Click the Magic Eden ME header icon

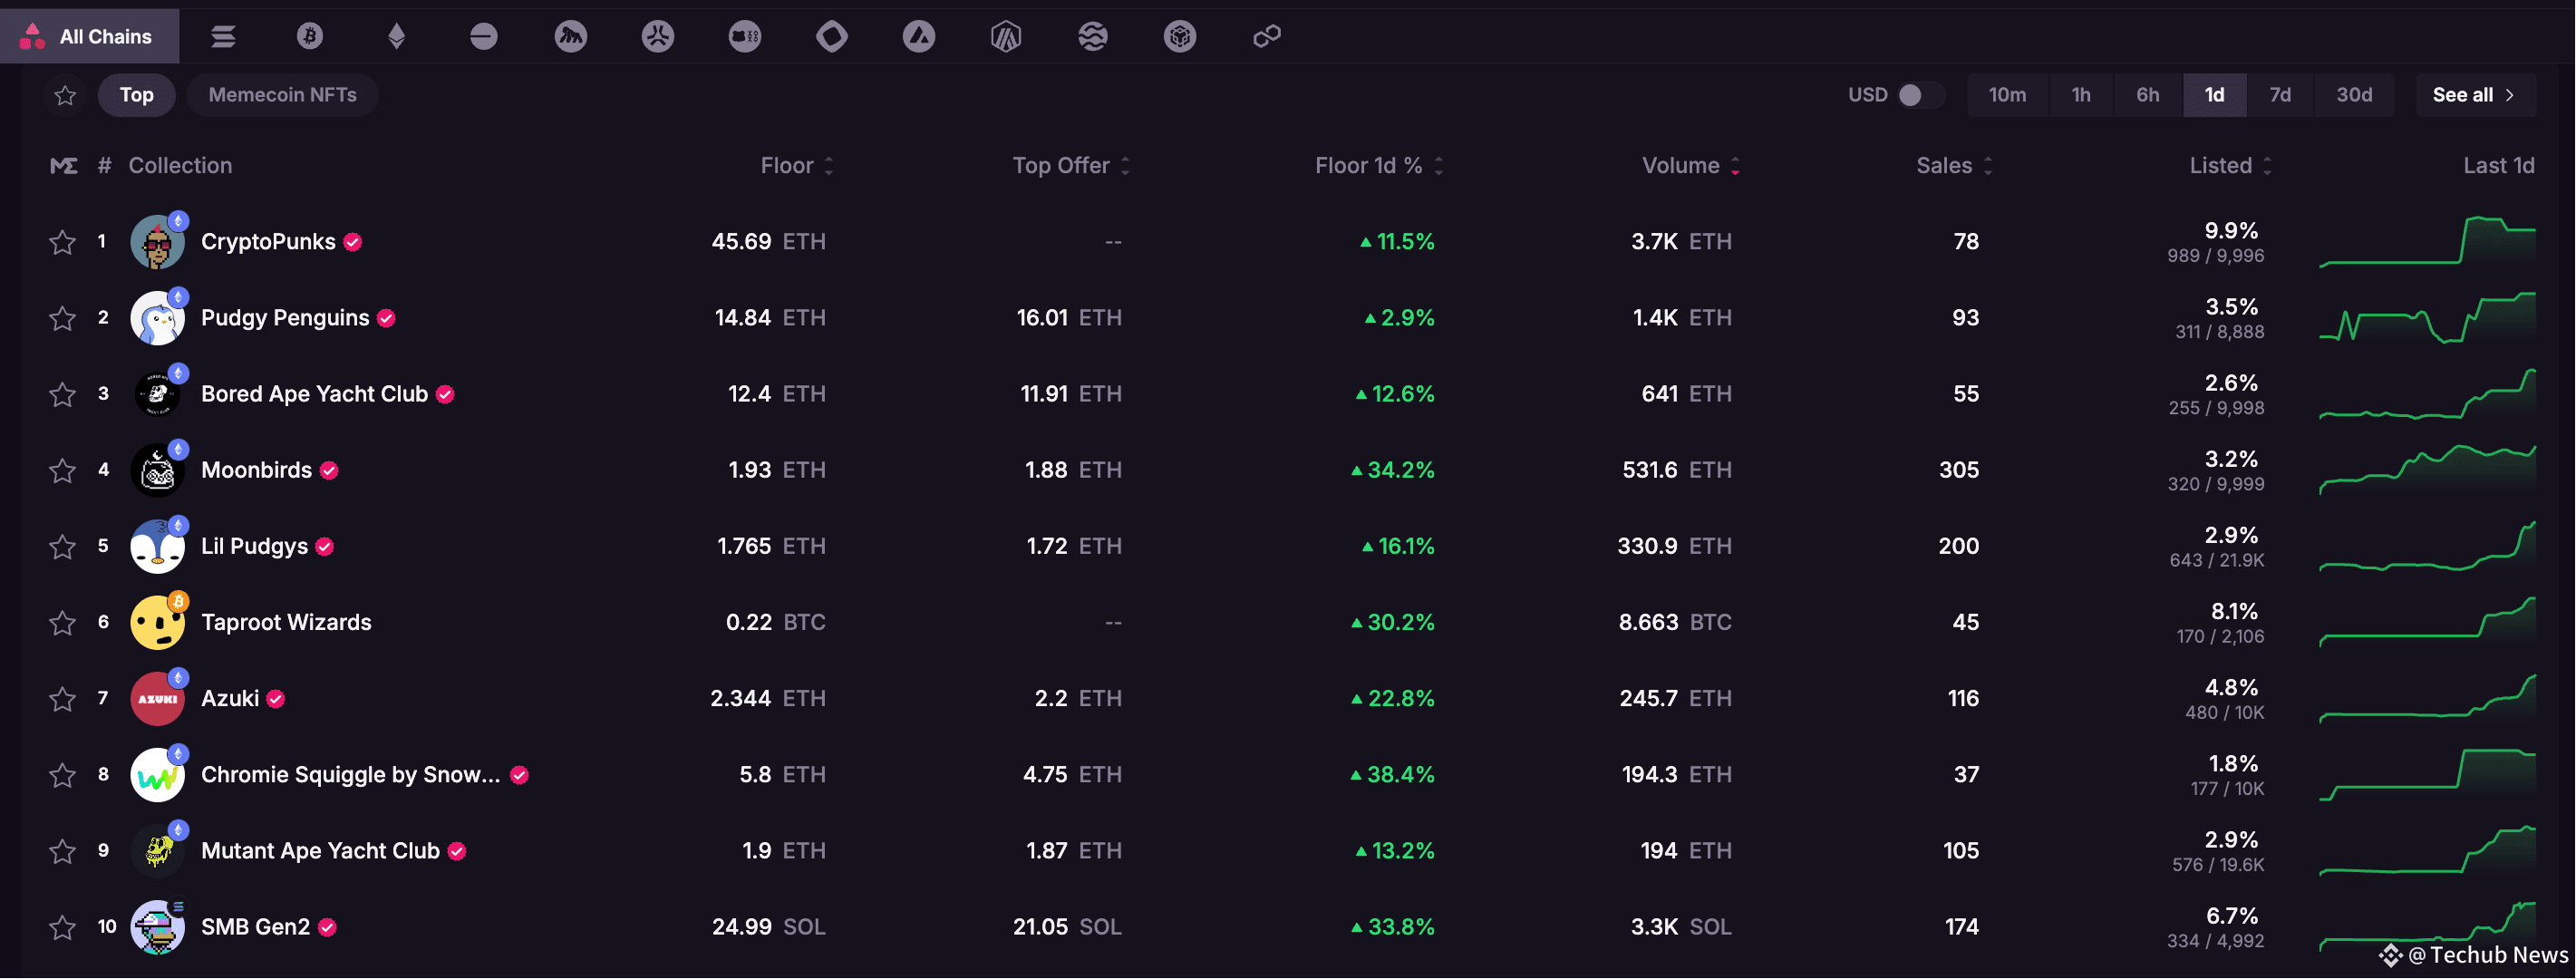click(x=63, y=166)
